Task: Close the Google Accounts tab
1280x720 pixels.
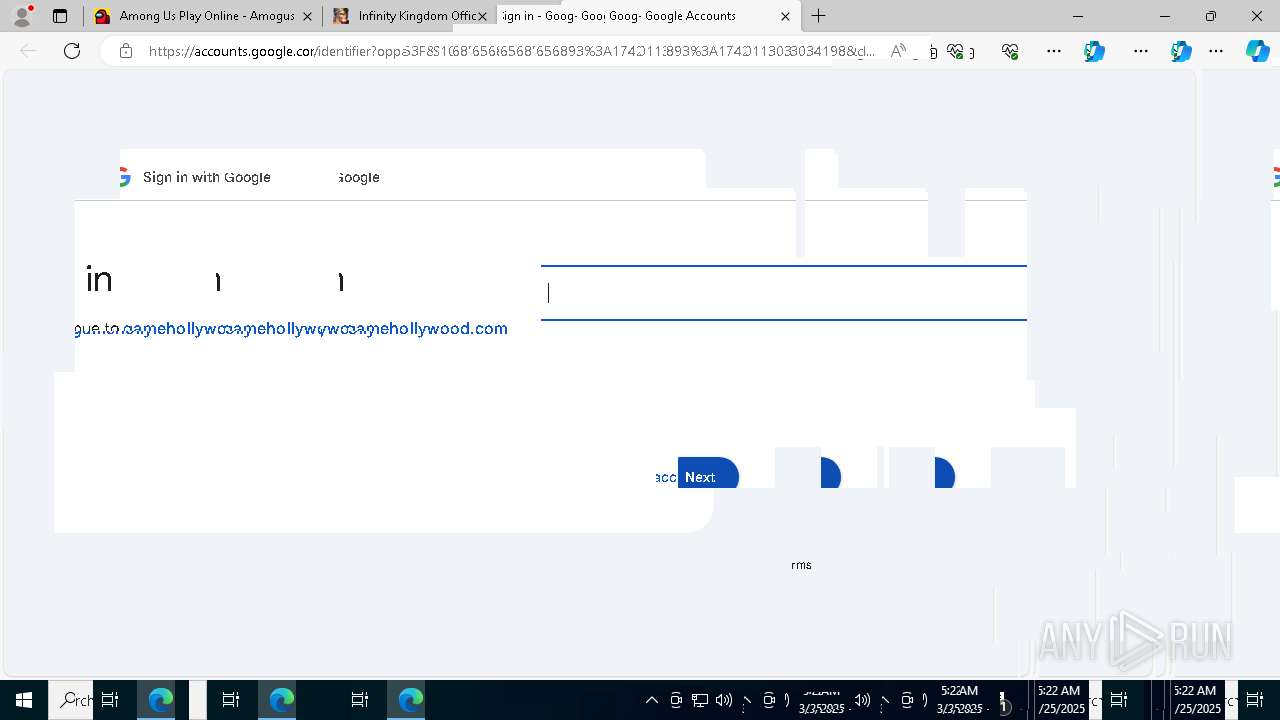Action: pos(785,16)
